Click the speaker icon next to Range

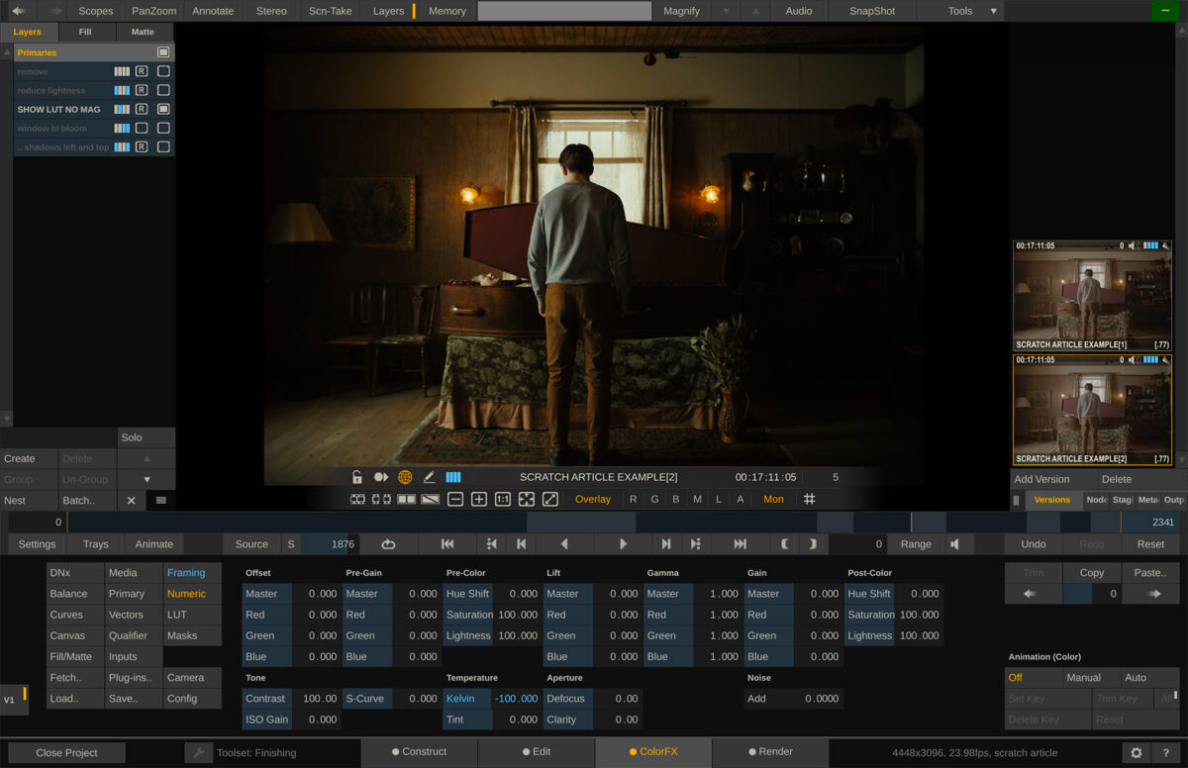955,544
